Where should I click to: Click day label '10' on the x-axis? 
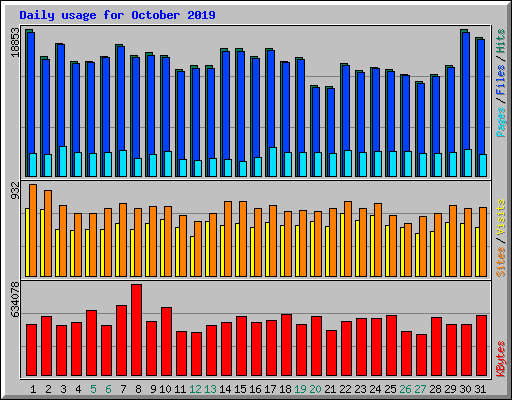(x=165, y=389)
